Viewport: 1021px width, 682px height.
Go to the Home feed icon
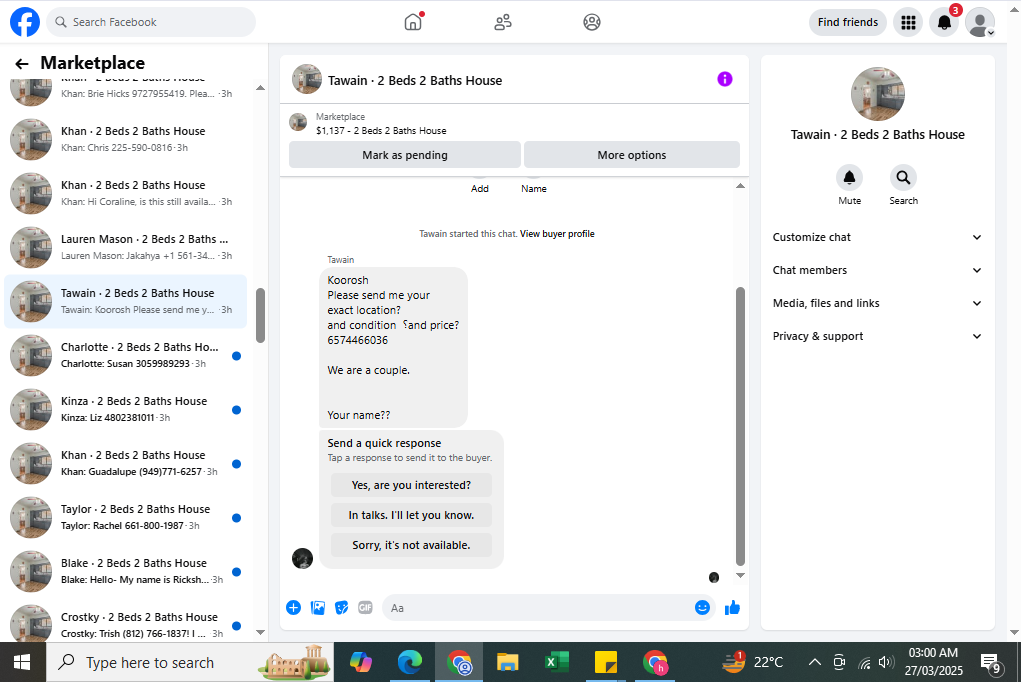pos(413,22)
